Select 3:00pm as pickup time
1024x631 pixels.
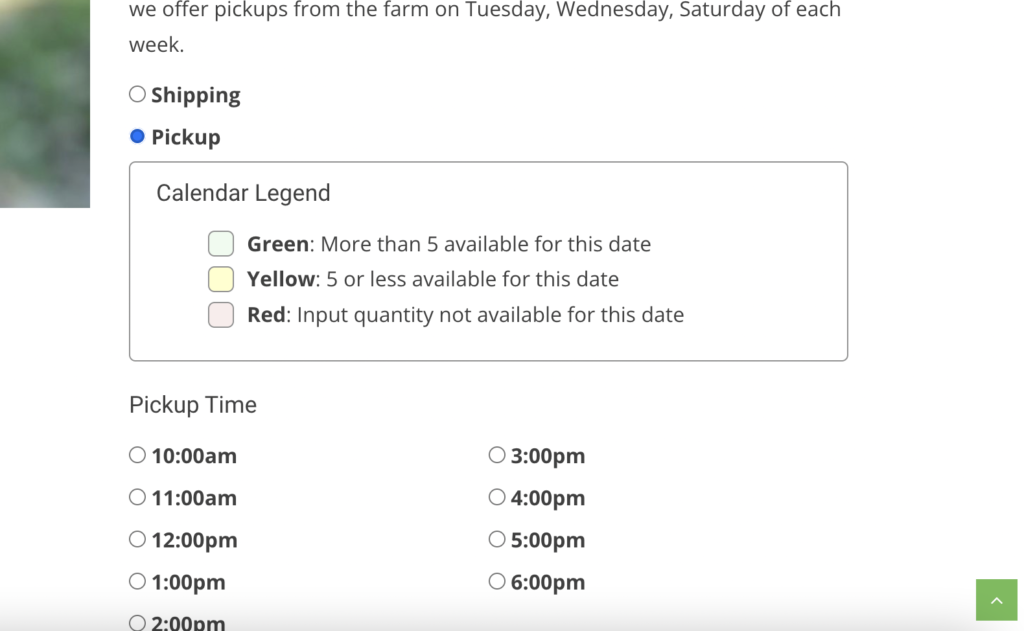[x=497, y=456]
